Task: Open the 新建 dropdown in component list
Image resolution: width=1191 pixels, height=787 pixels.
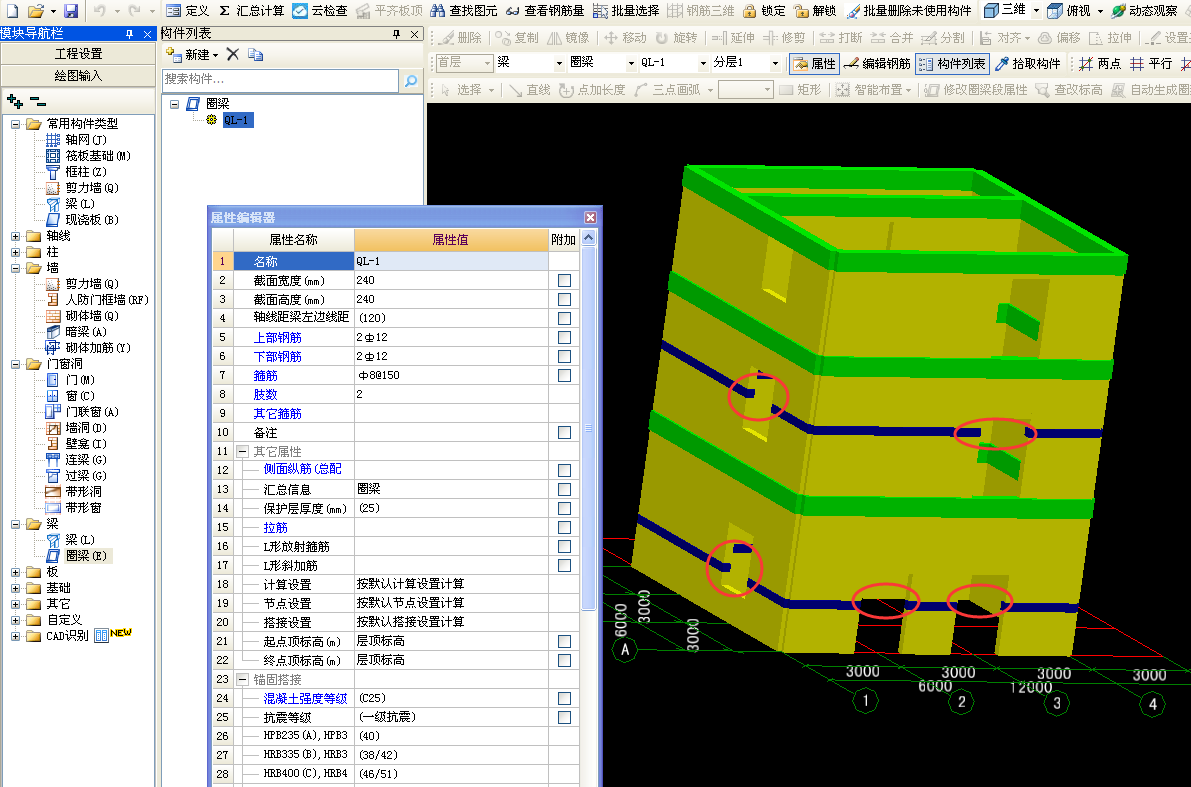Action: click(215, 55)
